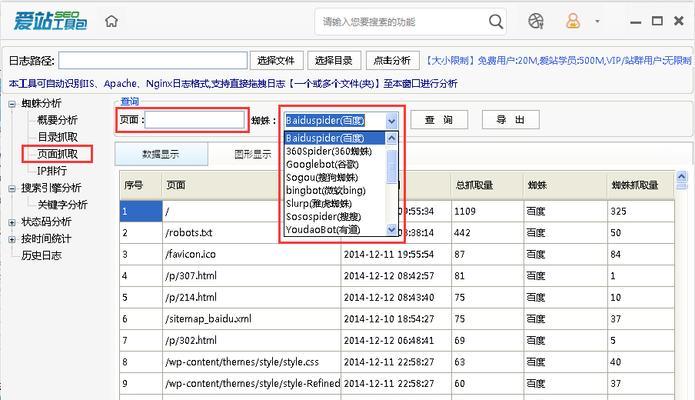The width and height of the screenshot is (695, 400).
Task: Click spider list scrollbar thumb
Action: point(391,166)
